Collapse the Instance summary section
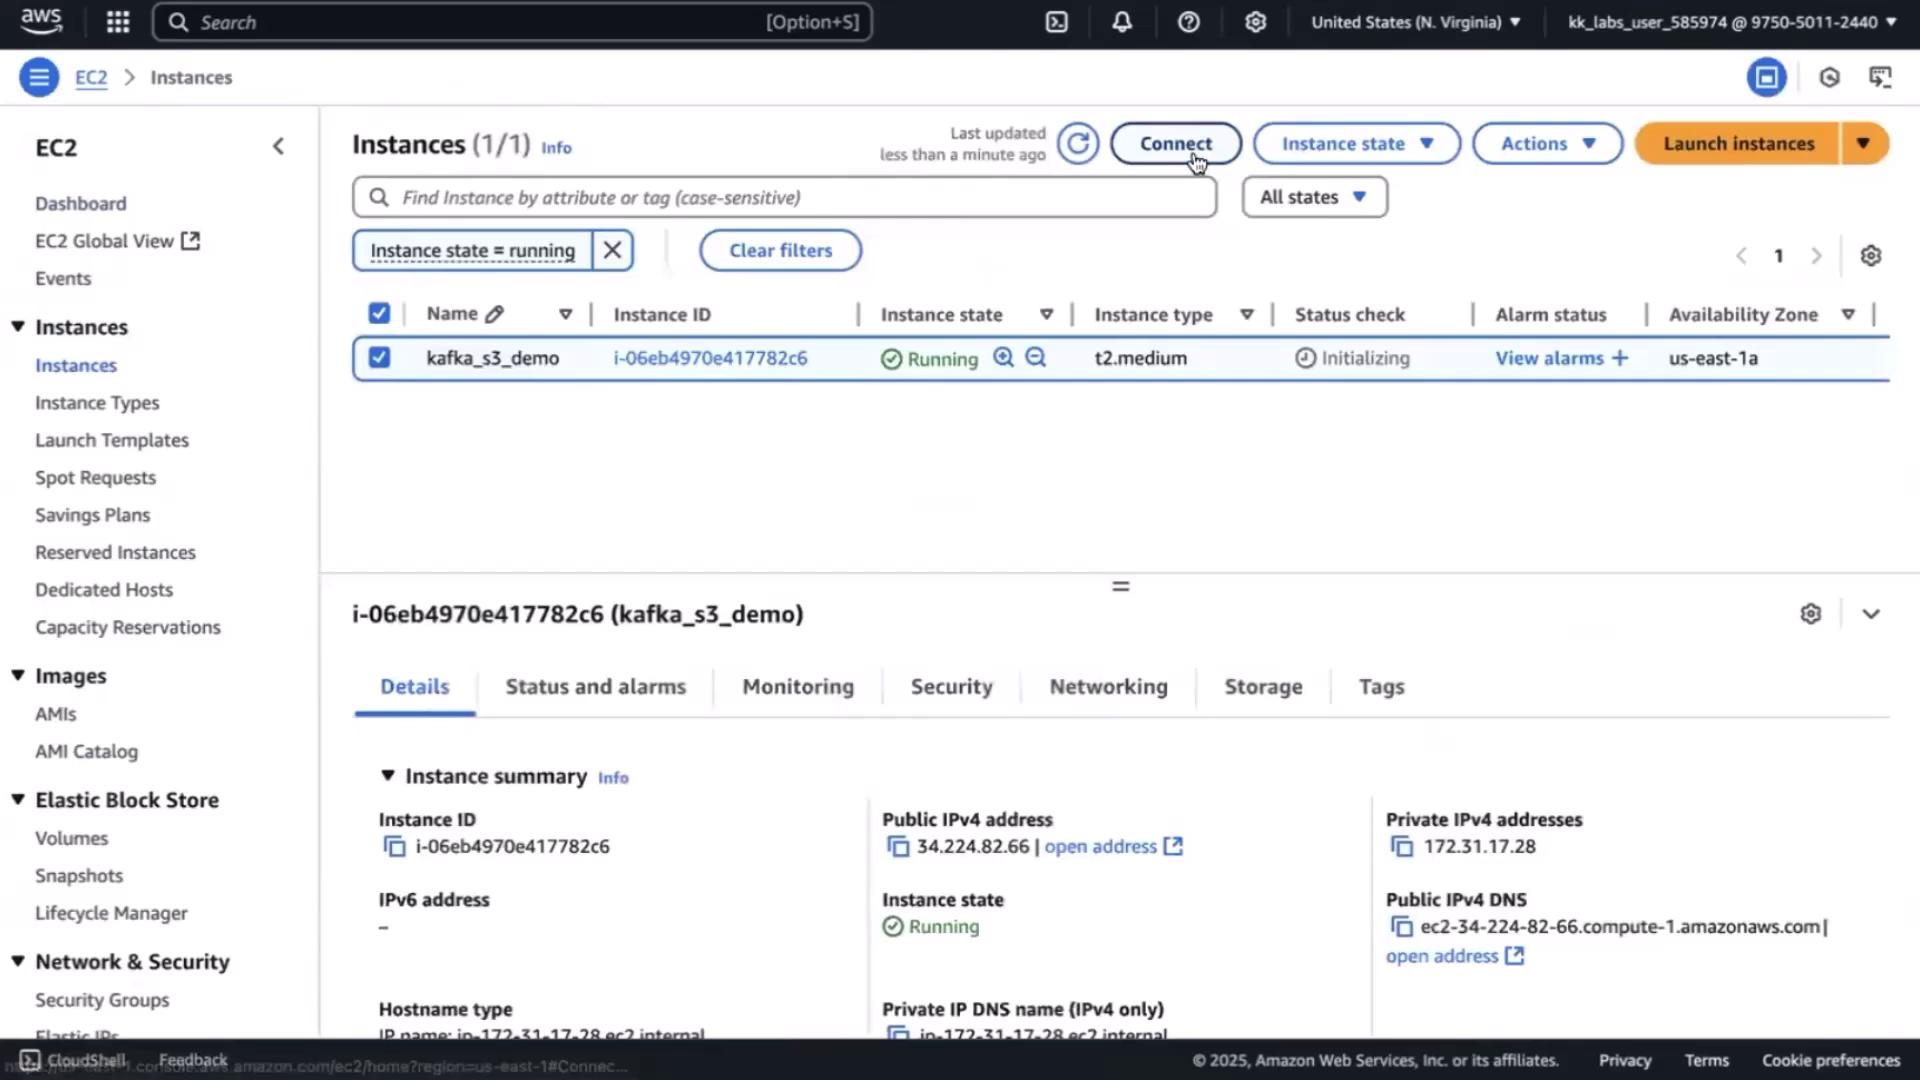This screenshot has height=1080, width=1920. click(x=388, y=776)
